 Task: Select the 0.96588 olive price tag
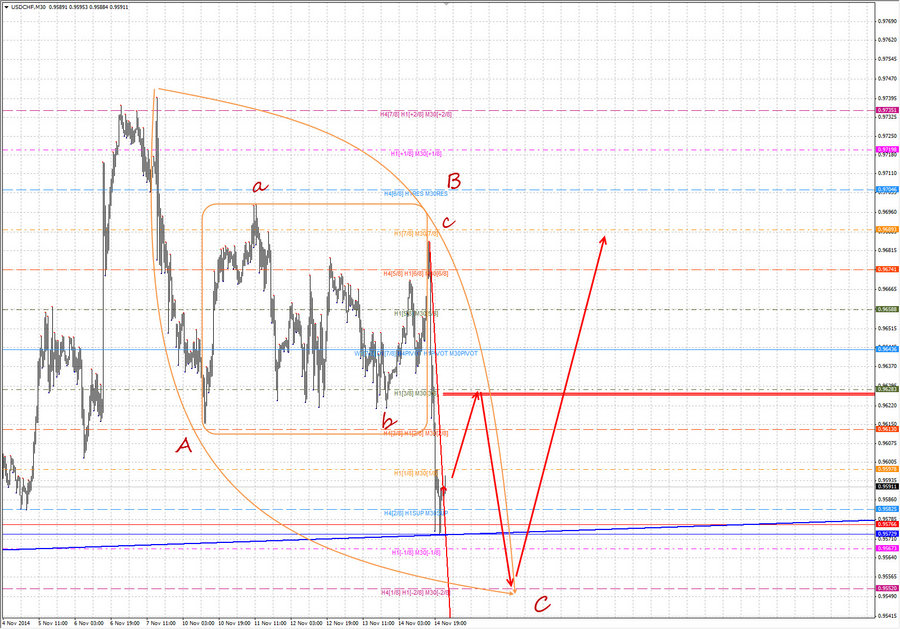887,309
